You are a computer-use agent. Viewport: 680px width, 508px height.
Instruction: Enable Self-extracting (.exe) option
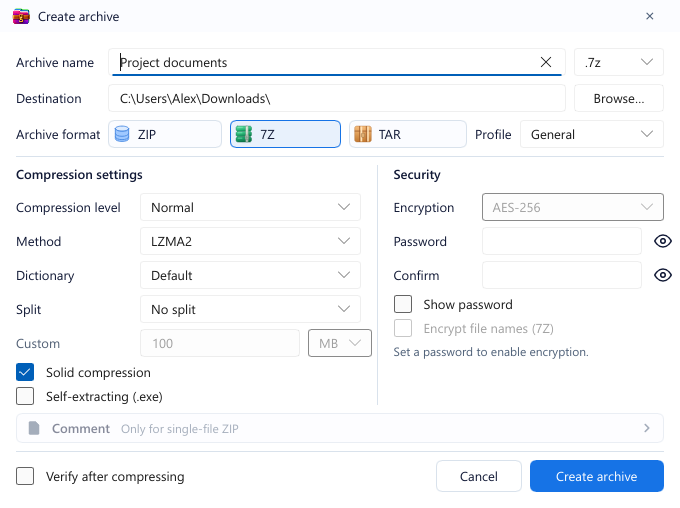(25, 396)
